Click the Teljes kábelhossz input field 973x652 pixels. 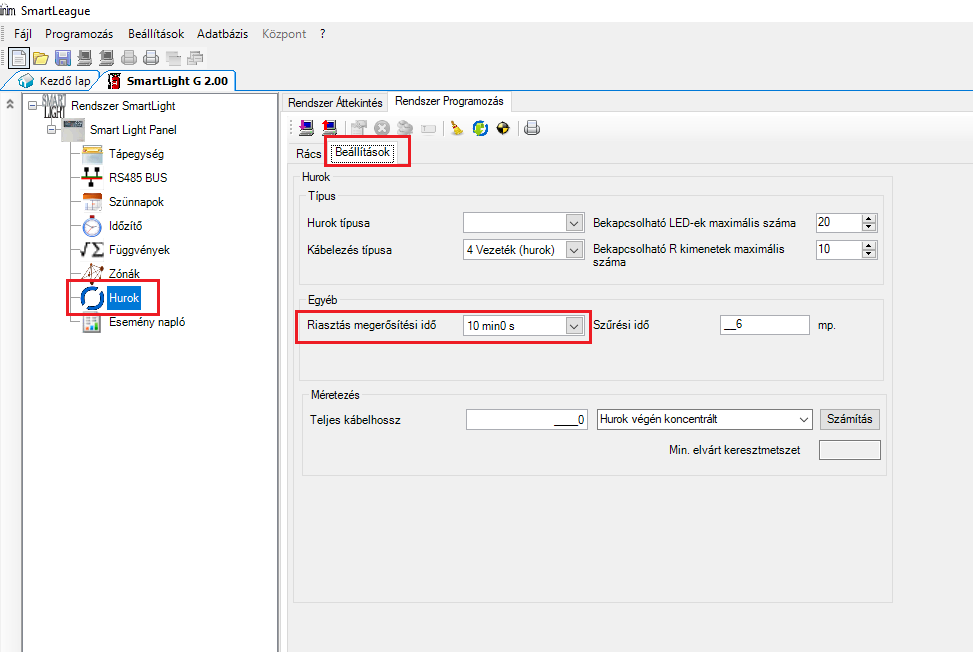[526, 420]
